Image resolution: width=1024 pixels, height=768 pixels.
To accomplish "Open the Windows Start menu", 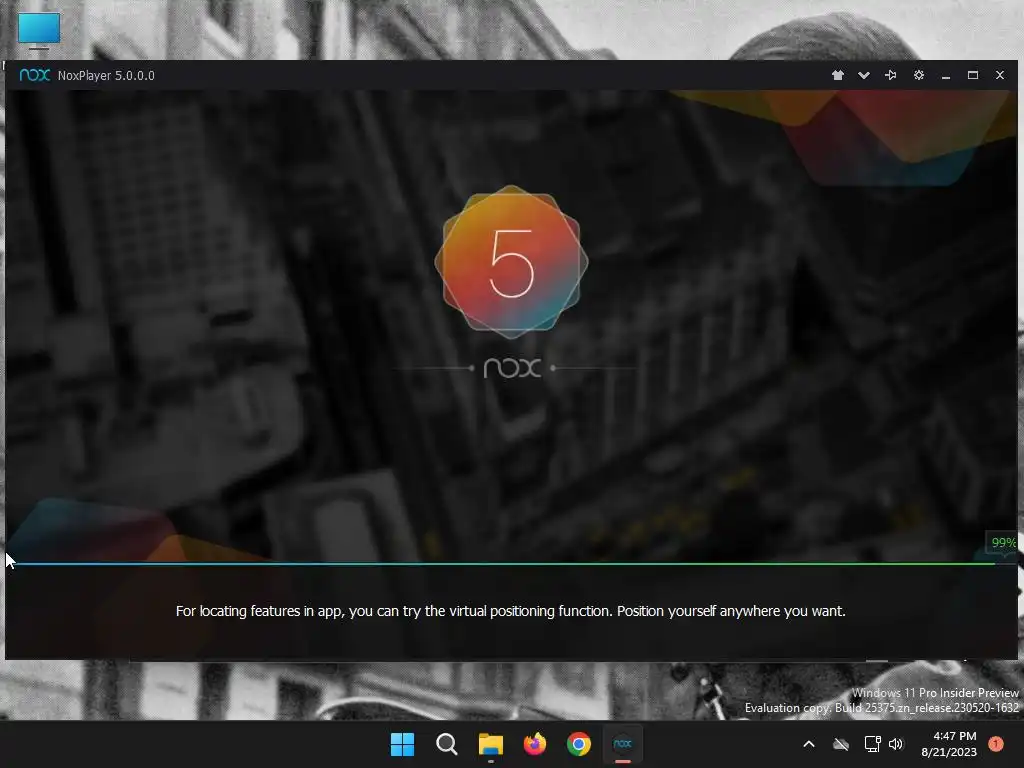I will (402, 744).
